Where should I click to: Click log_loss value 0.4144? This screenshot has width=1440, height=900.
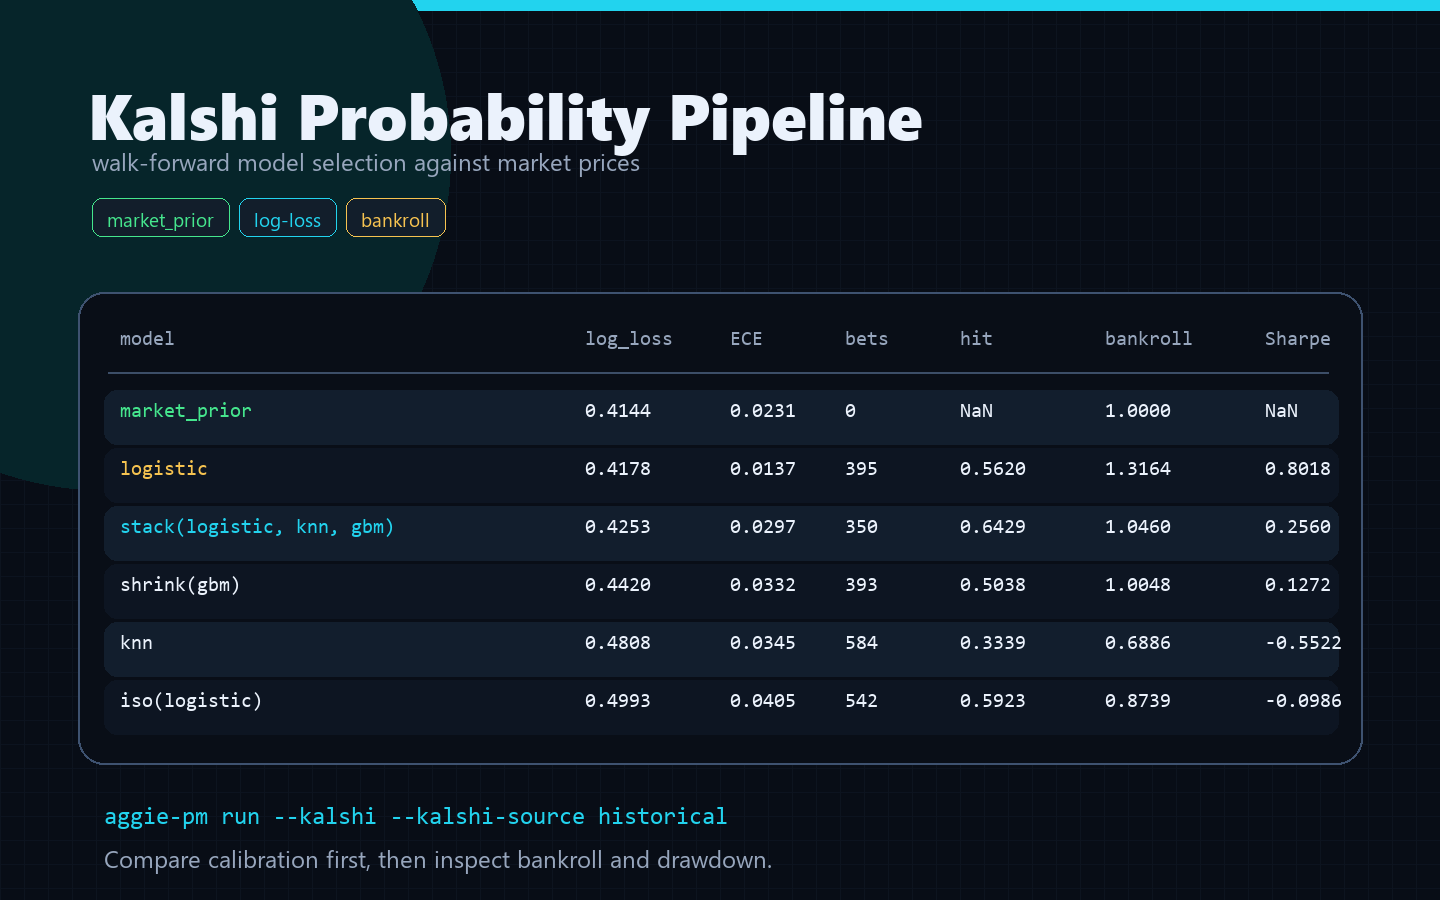pyautogui.click(x=618, y=411)
